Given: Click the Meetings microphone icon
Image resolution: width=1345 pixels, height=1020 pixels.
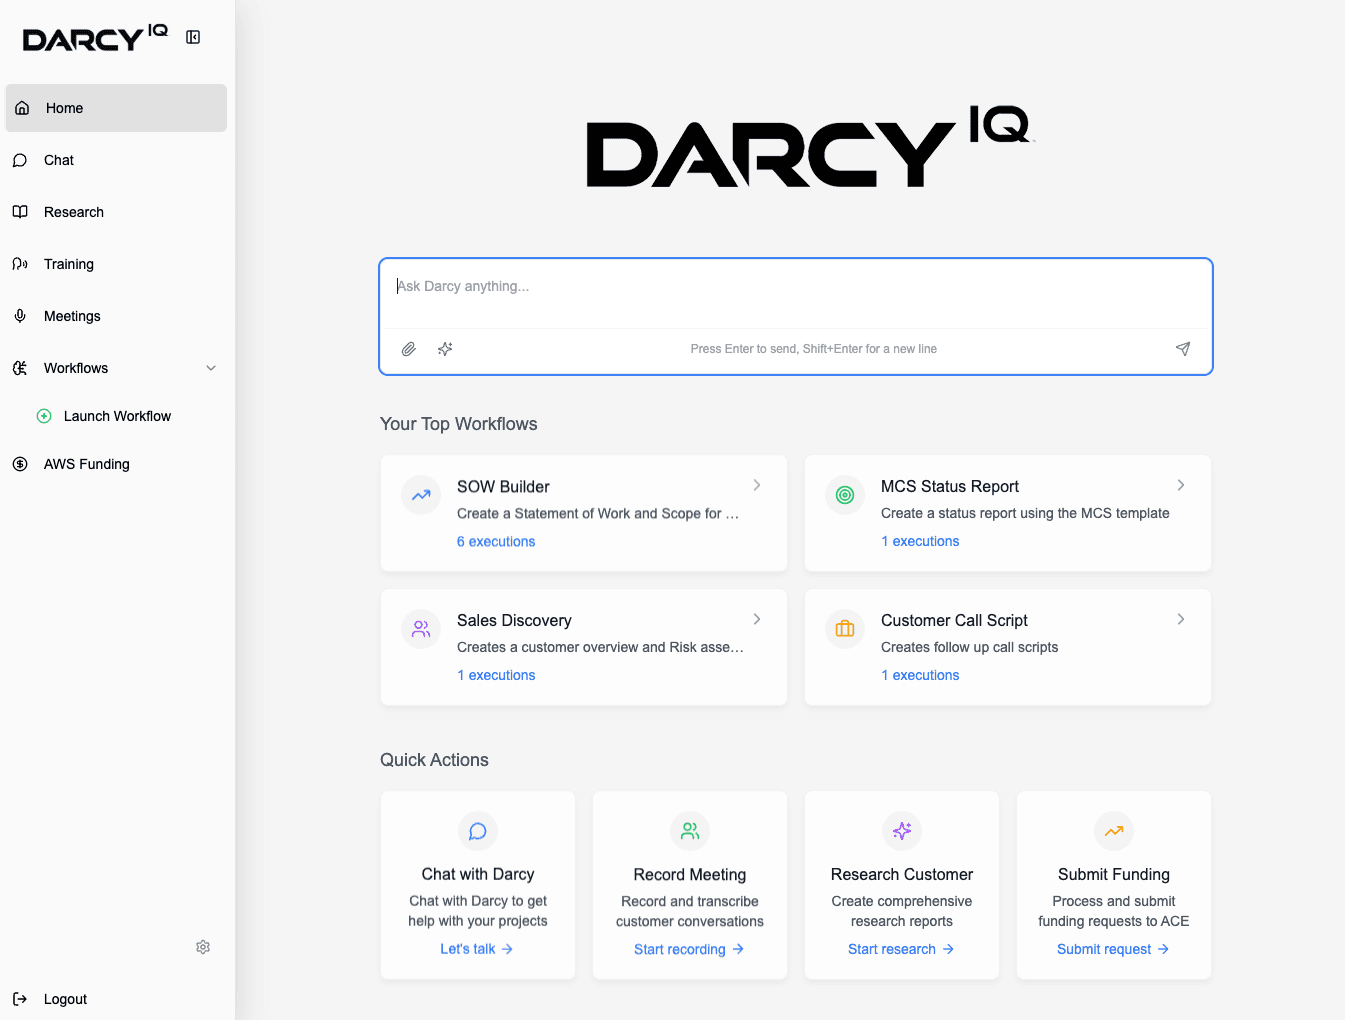Looking at the screenshot, I should [20, 316].
